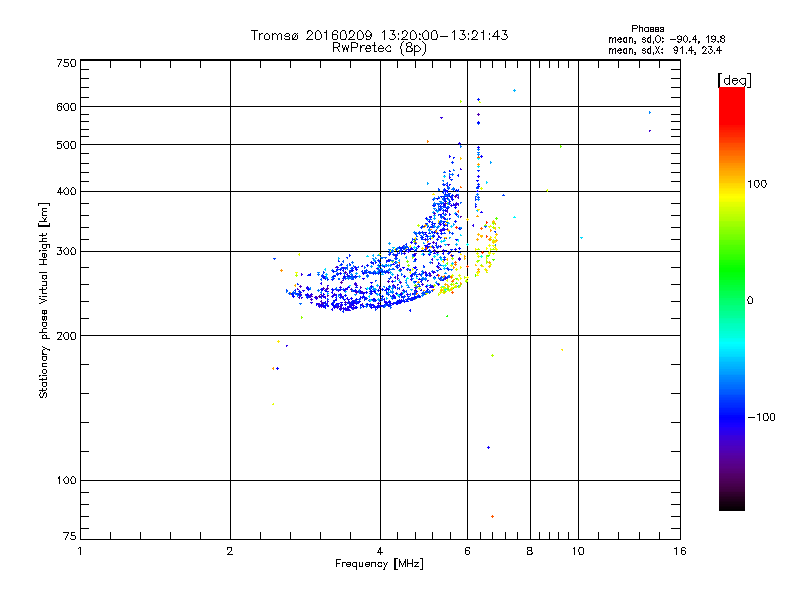Click the '[deg]' colorbar unit label
Screen dimensions: 800x600
[734, 80]
